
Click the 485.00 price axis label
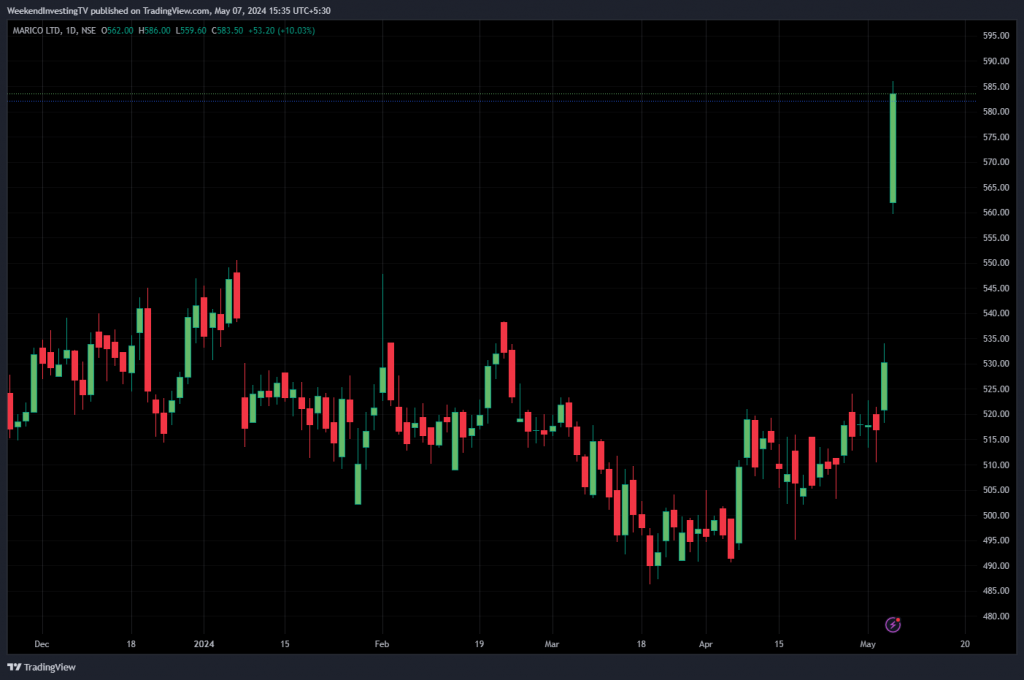995,591
